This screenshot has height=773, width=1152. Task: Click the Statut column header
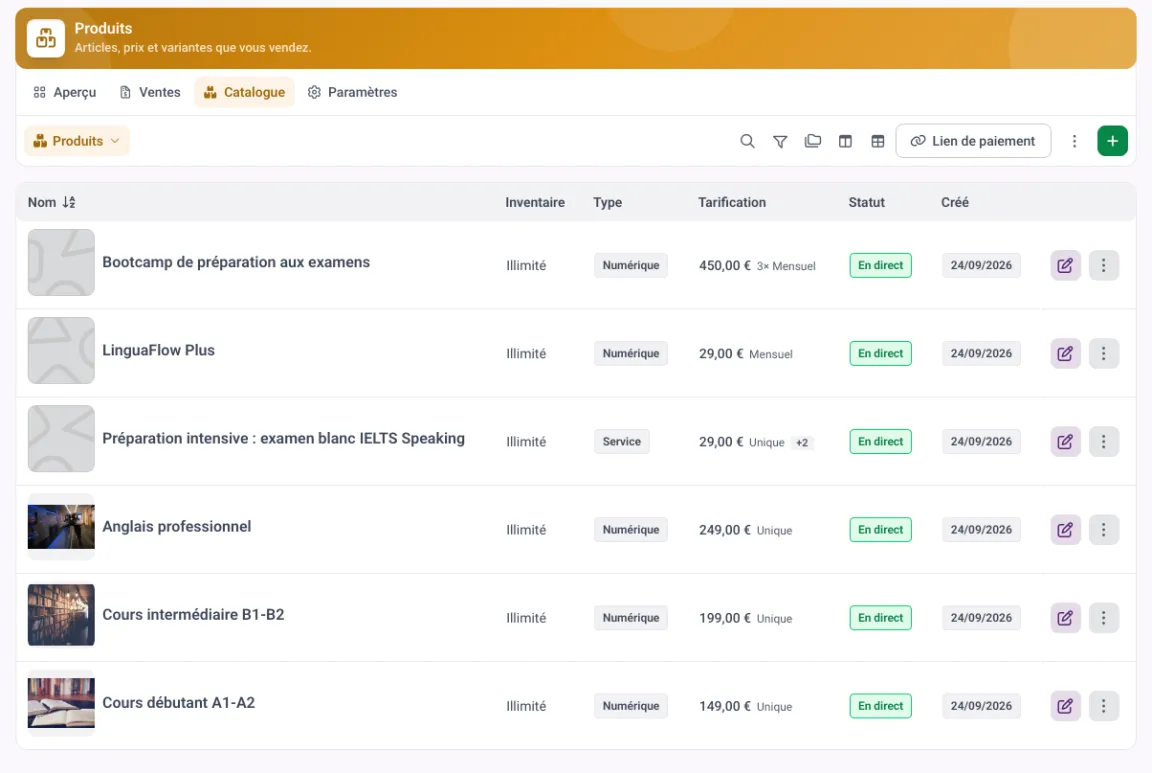click(x=866, y=202)
